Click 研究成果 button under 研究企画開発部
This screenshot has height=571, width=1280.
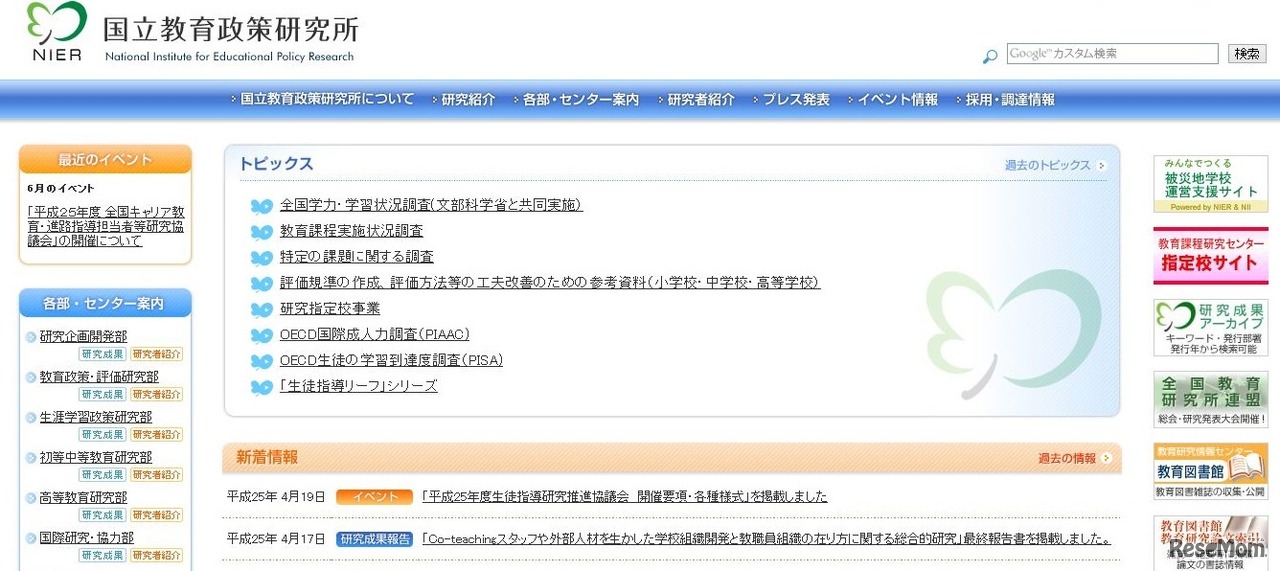tap(103, 354)
